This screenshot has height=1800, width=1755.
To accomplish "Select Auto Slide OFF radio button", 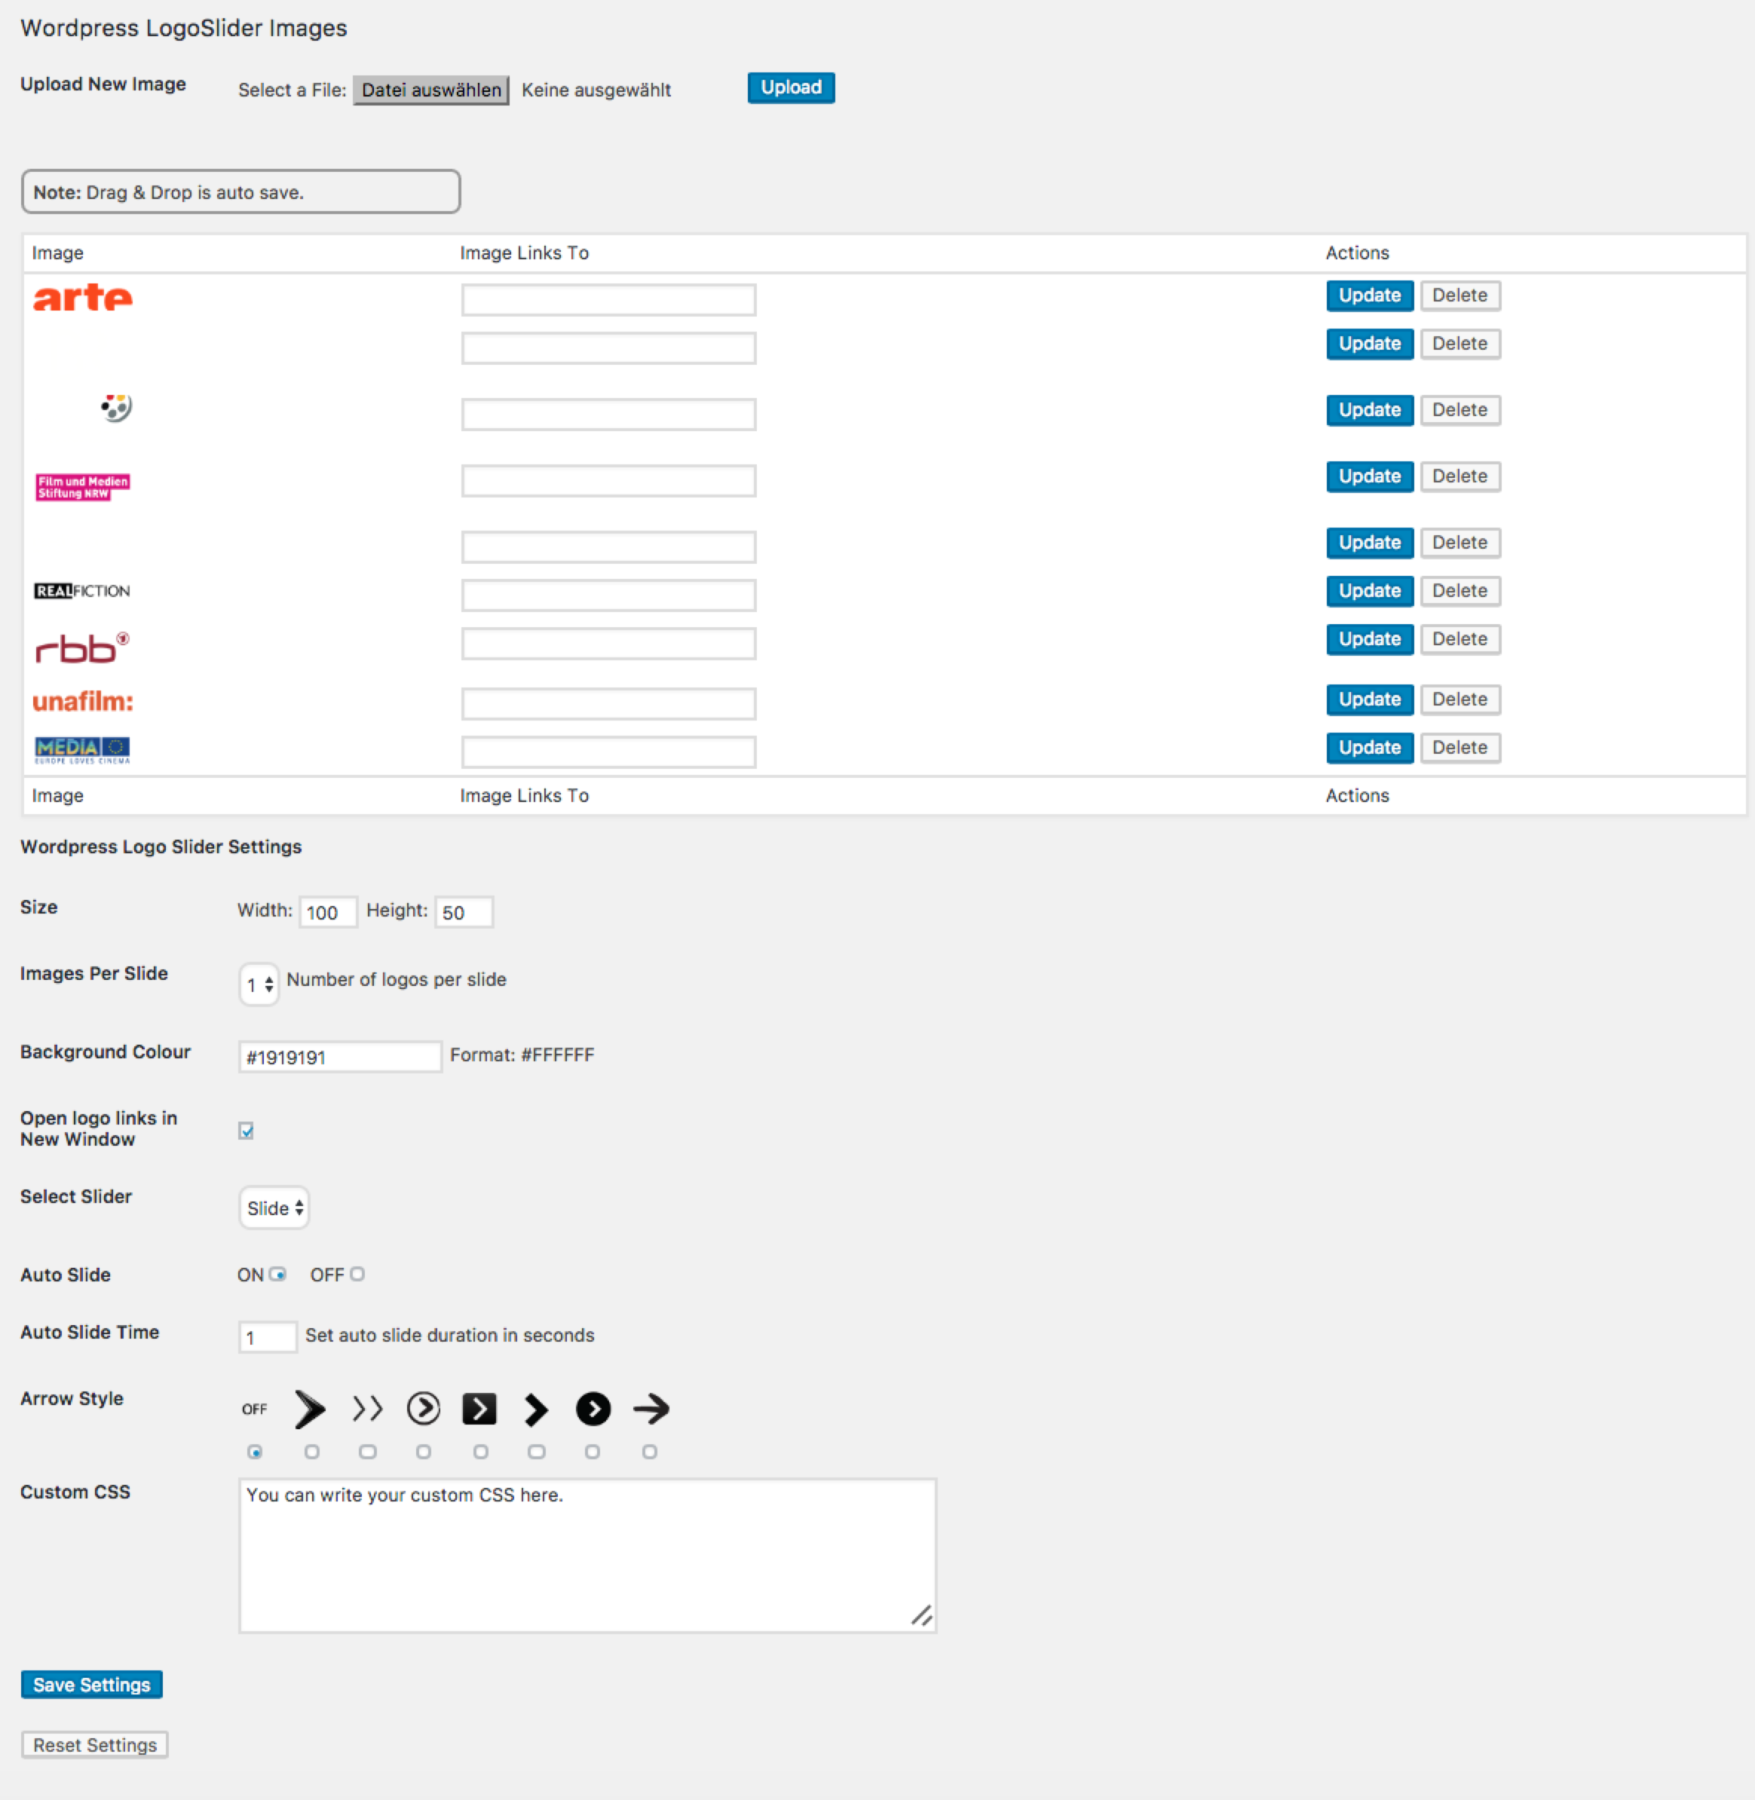I will [357, 1274].
